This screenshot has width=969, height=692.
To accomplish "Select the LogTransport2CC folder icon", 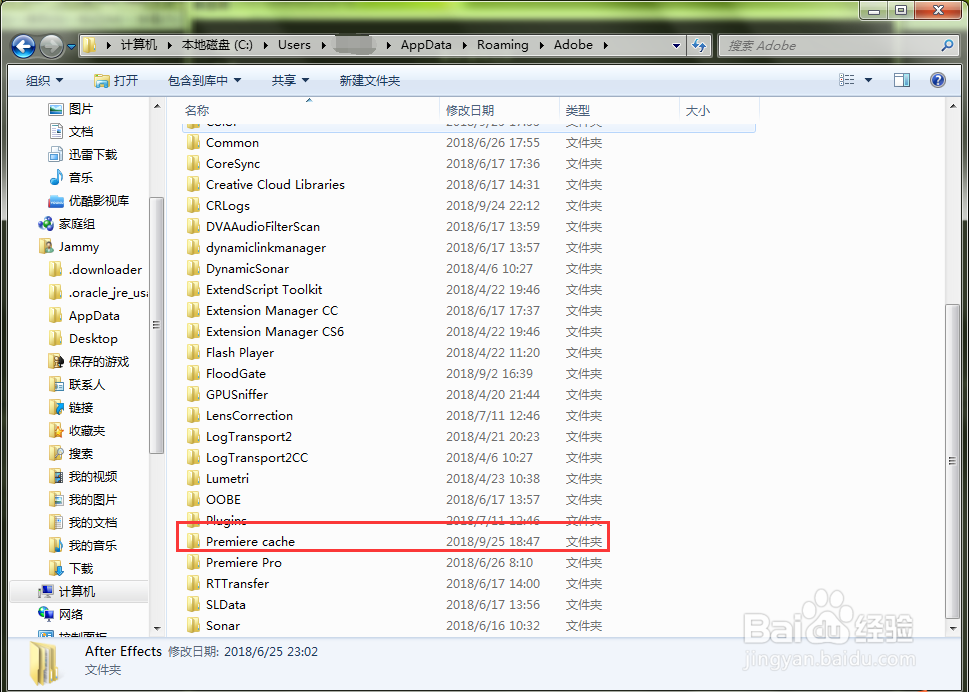I will [x=193, y=458].
